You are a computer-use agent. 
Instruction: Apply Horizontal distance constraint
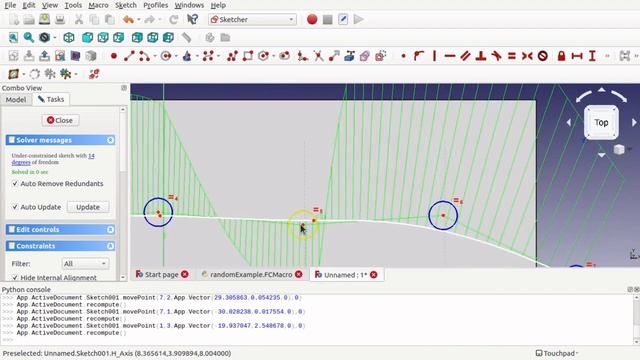pyautogui.click(x=577, y=56)
